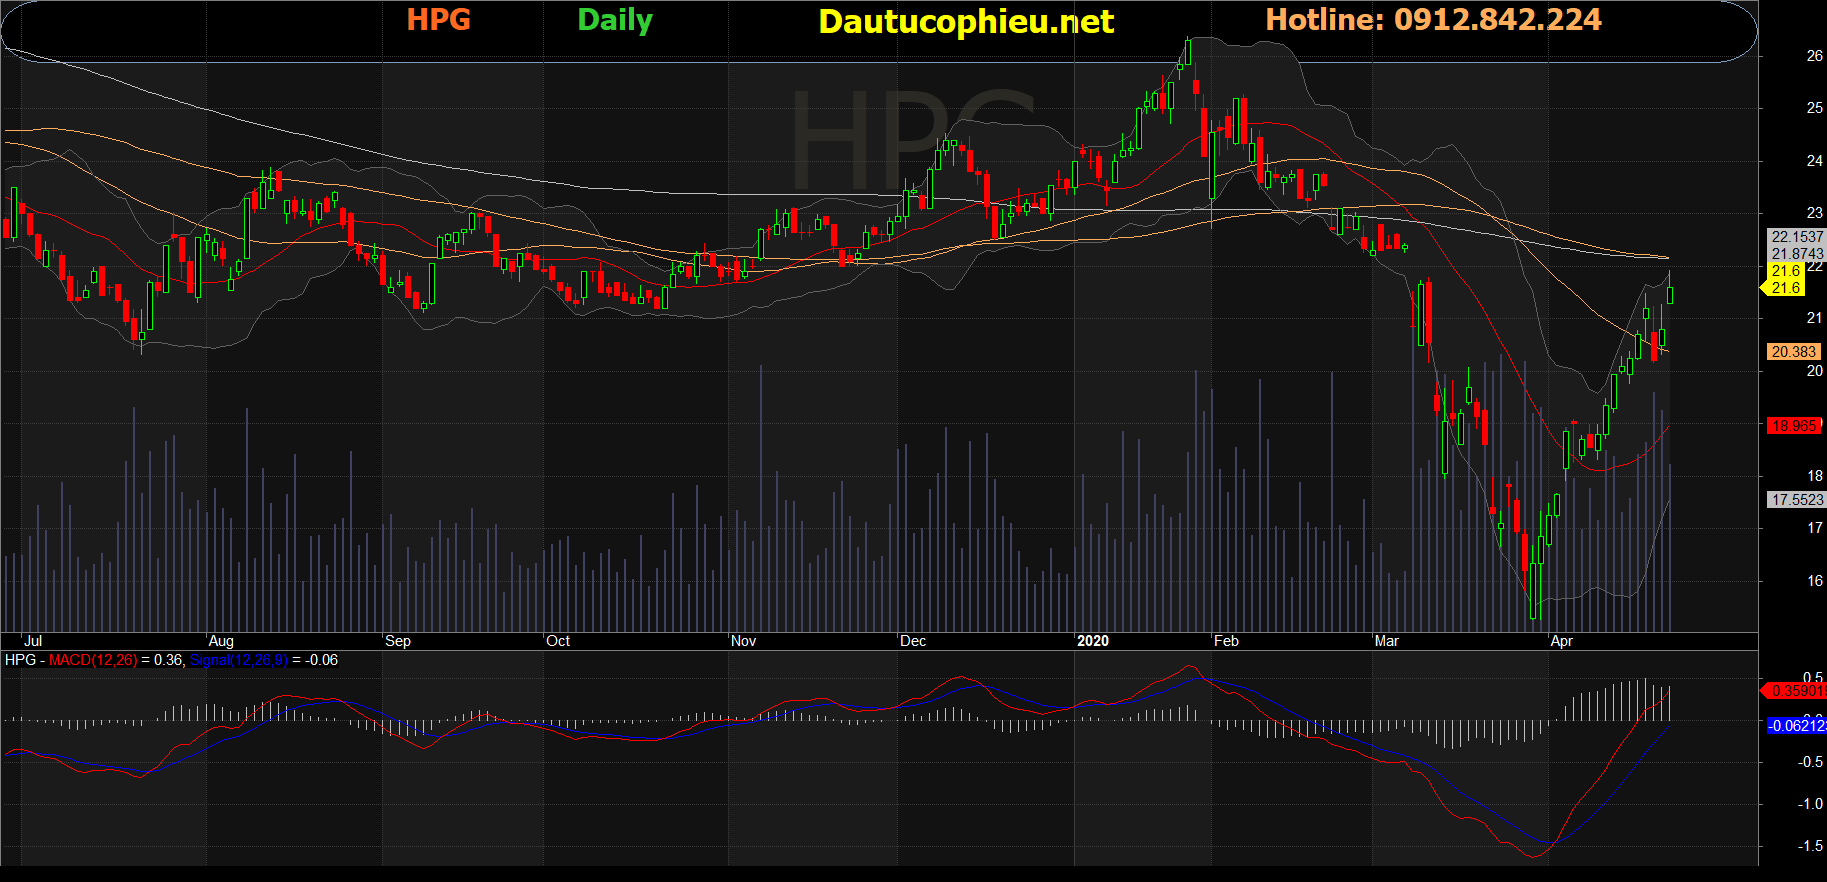Click the Daily timeframe label
Viewport: 1827px width, 882px height.
(x=615, y=20)
